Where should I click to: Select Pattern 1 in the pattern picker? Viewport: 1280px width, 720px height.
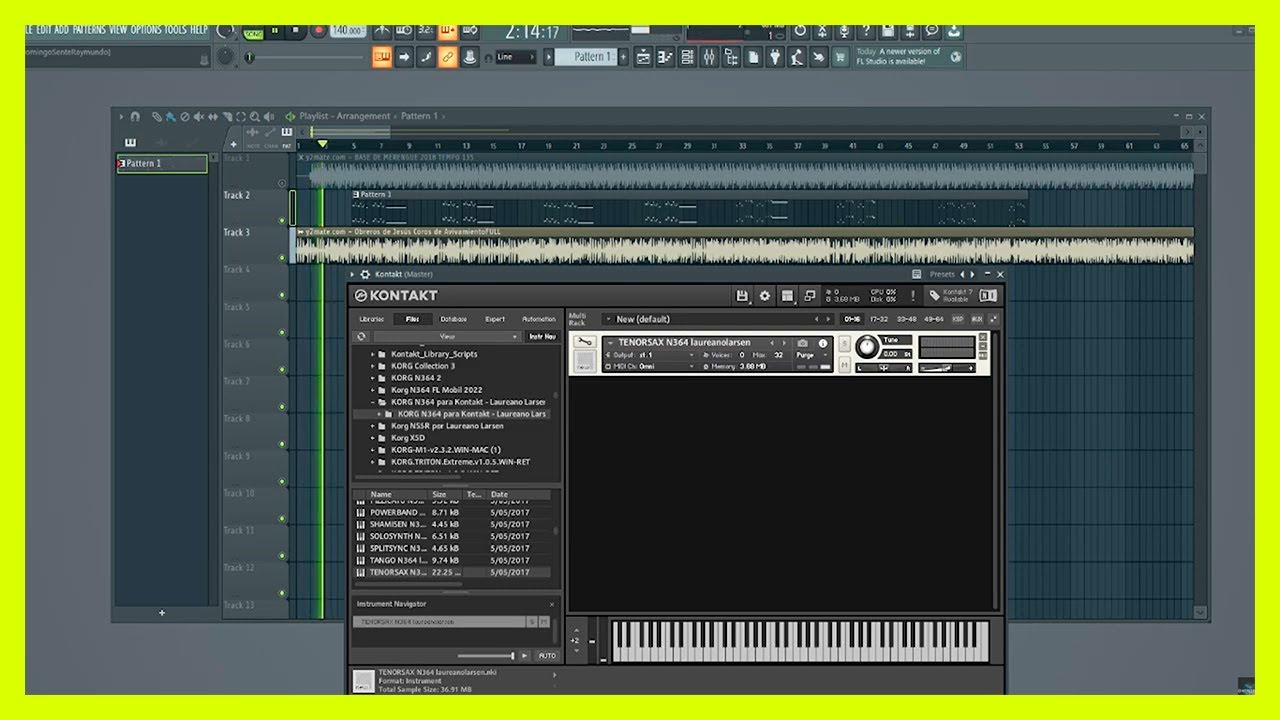click(162, 164)
